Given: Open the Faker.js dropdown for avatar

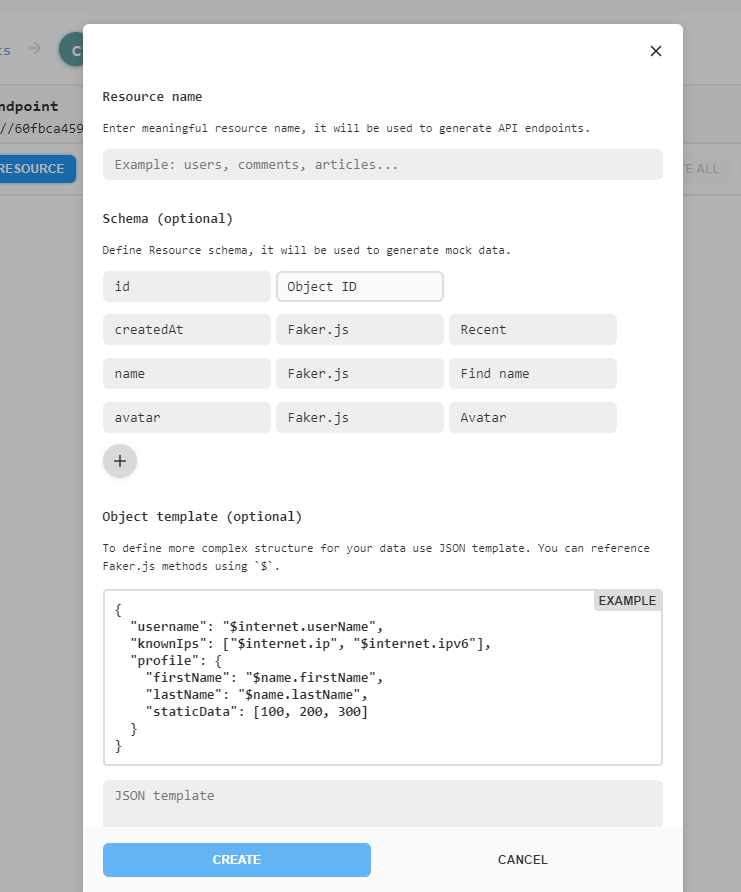Looking at the screenshot, I should [359, 418].
